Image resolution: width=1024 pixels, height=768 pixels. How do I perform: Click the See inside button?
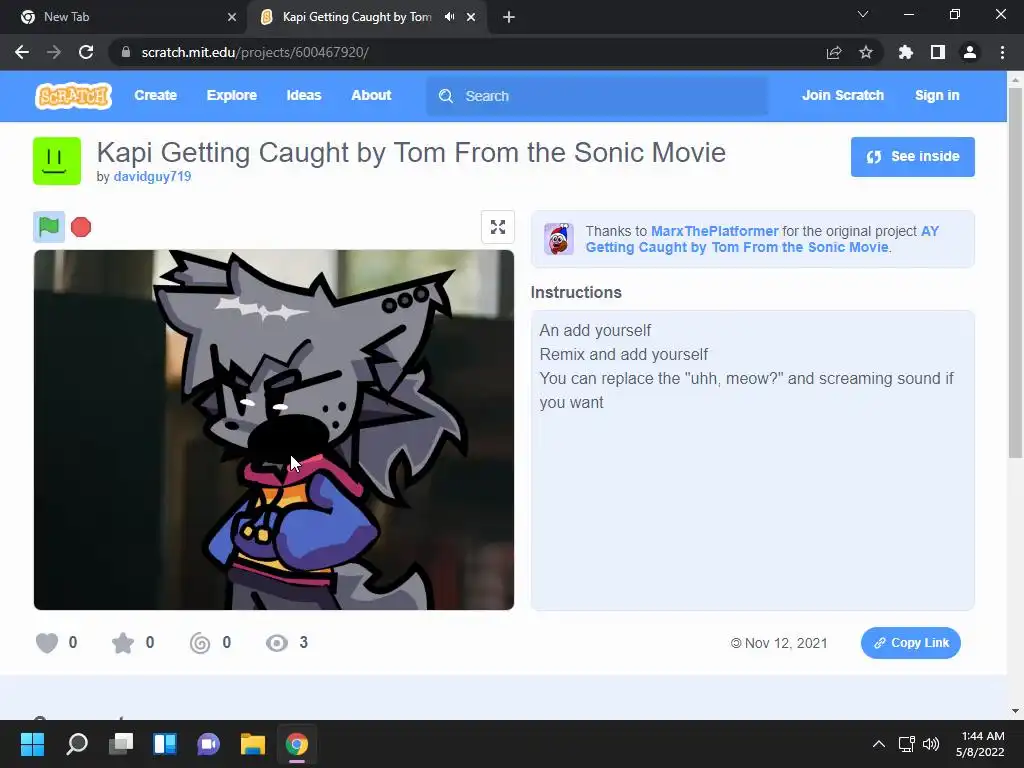[x=912, y=157]
